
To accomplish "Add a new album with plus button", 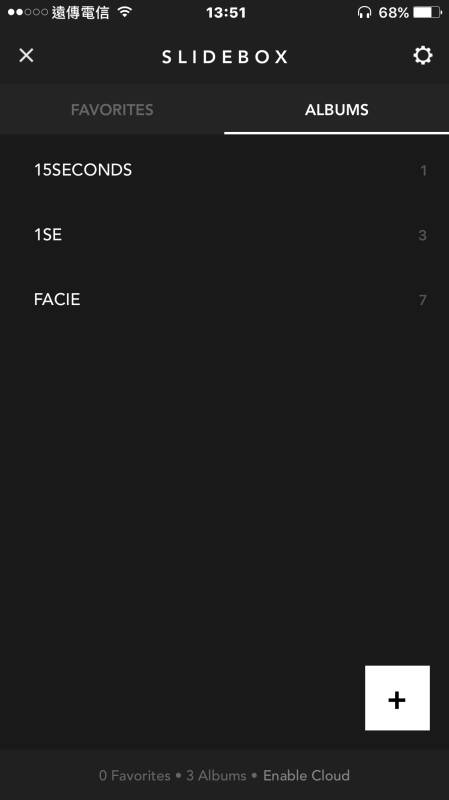I will pyautogui.click(x=397, y=697).
